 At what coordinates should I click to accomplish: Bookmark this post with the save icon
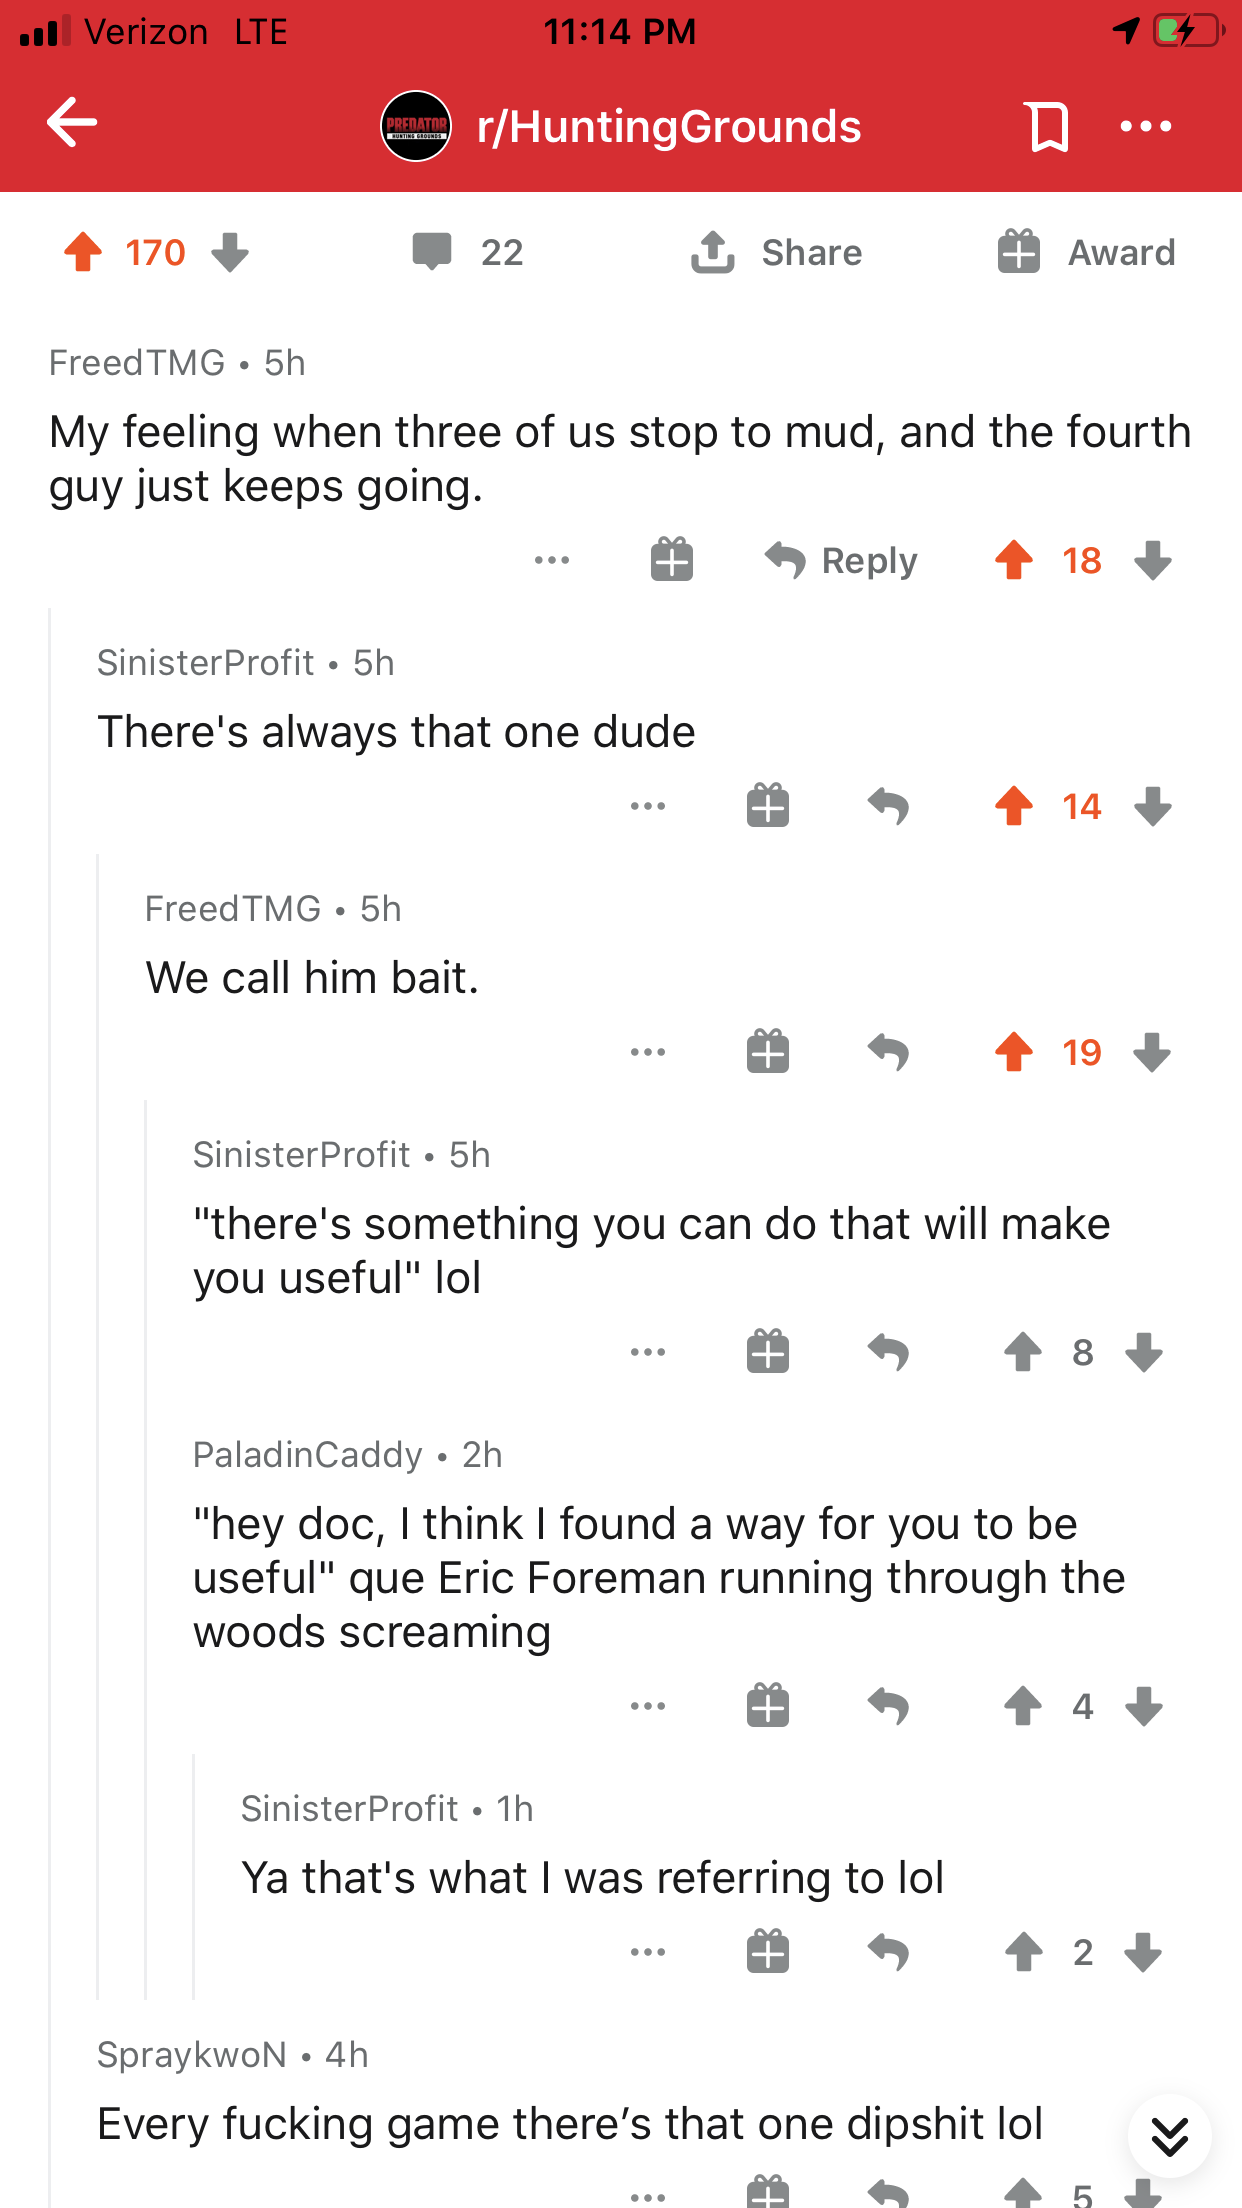pos(1047,126)
